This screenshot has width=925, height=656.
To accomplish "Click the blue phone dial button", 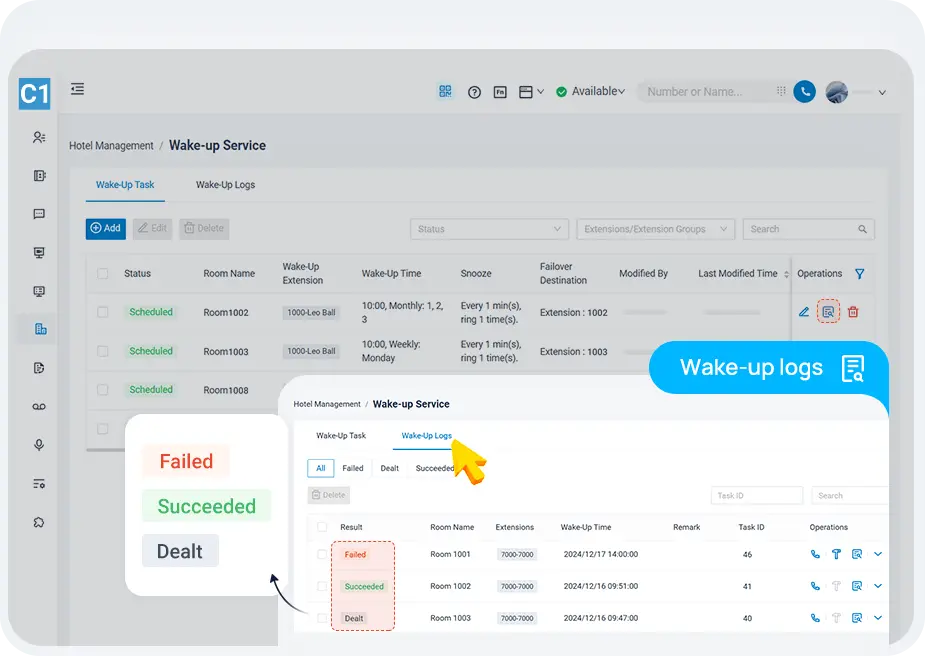I will point(804,92).
